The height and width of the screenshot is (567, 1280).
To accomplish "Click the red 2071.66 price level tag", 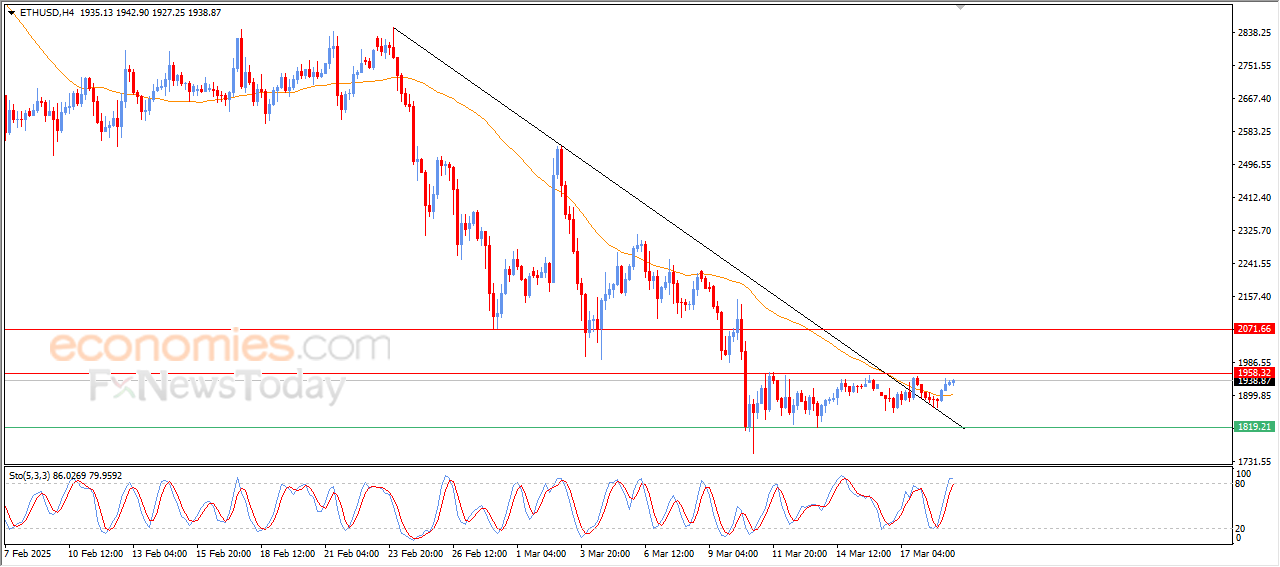I will [x=1253, y=329].
